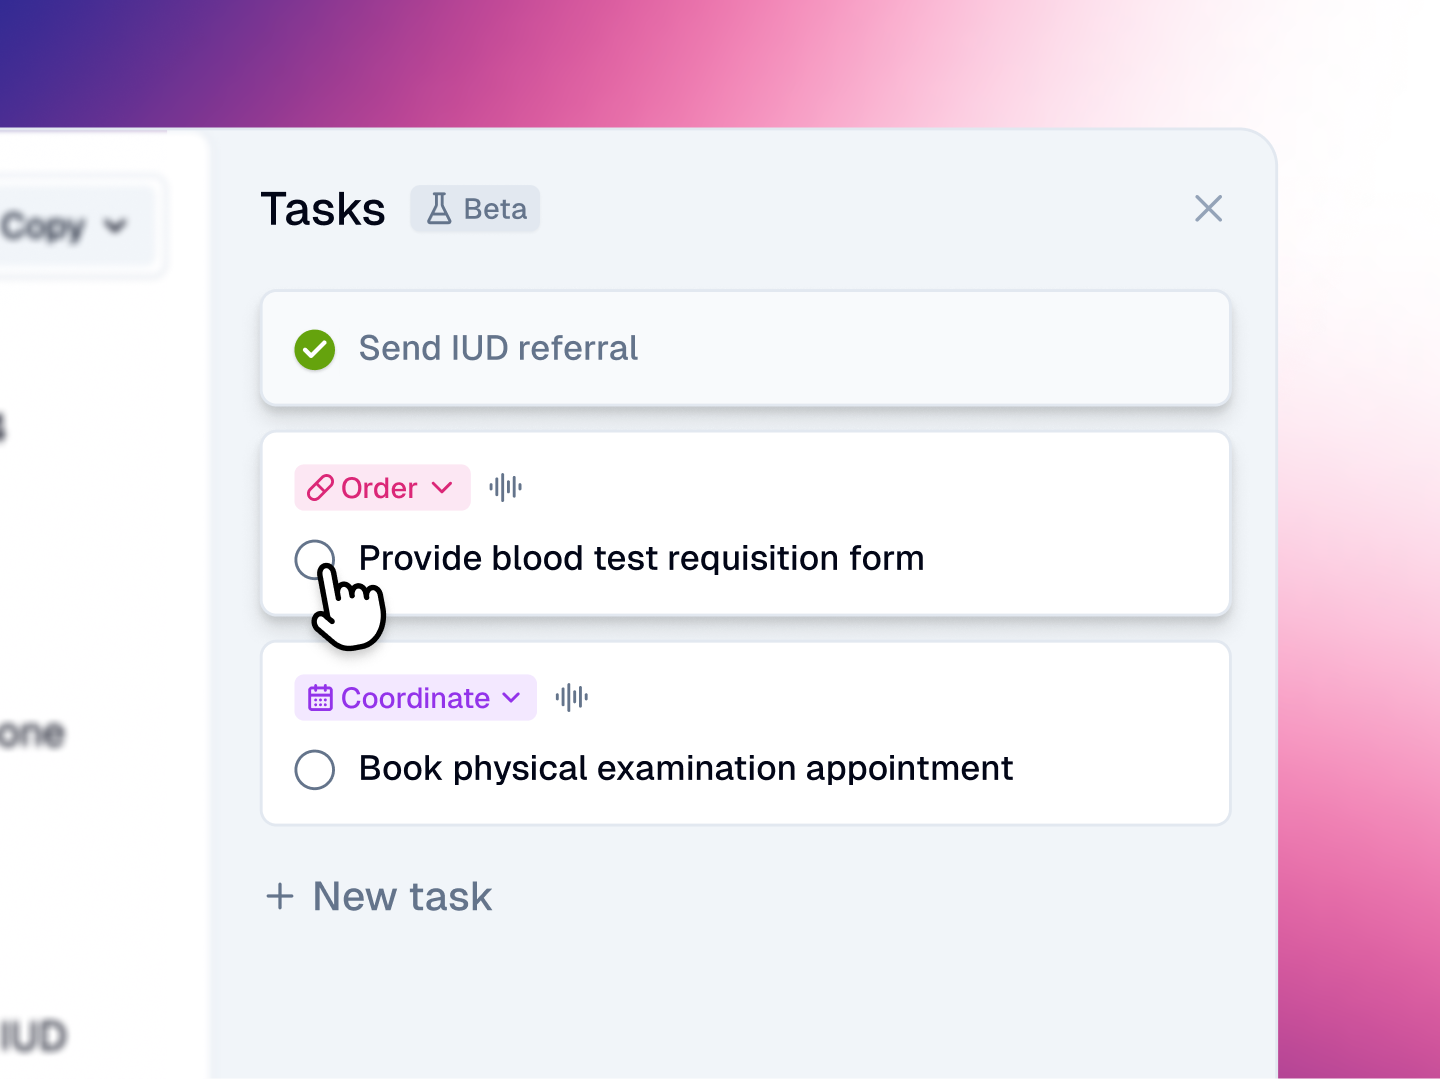Click the Order category label
This screenshot has height=1079, width=1440.
[379, 488]
